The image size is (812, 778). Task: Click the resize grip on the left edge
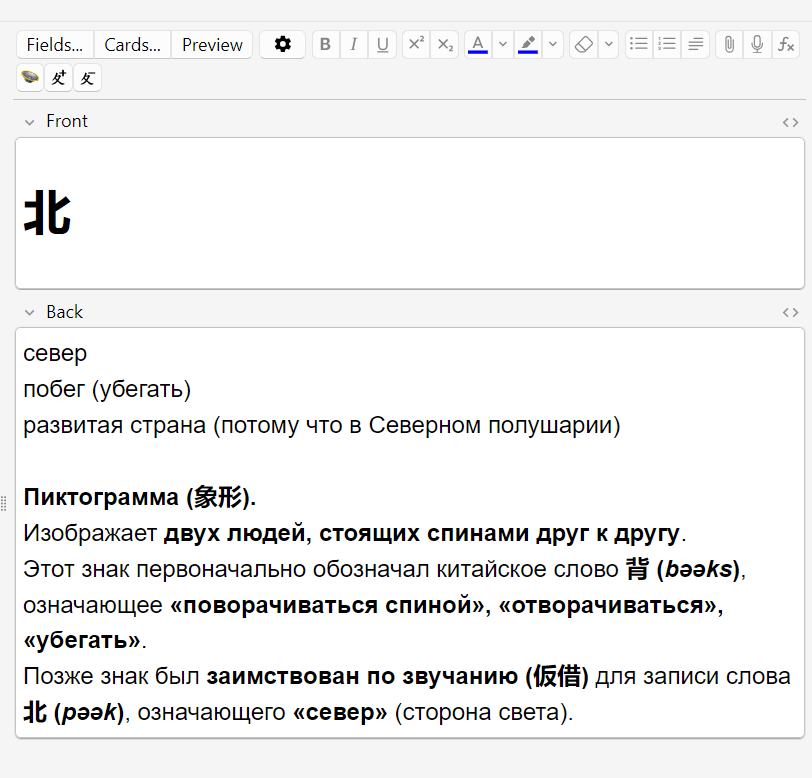click(x=4, y=503)
